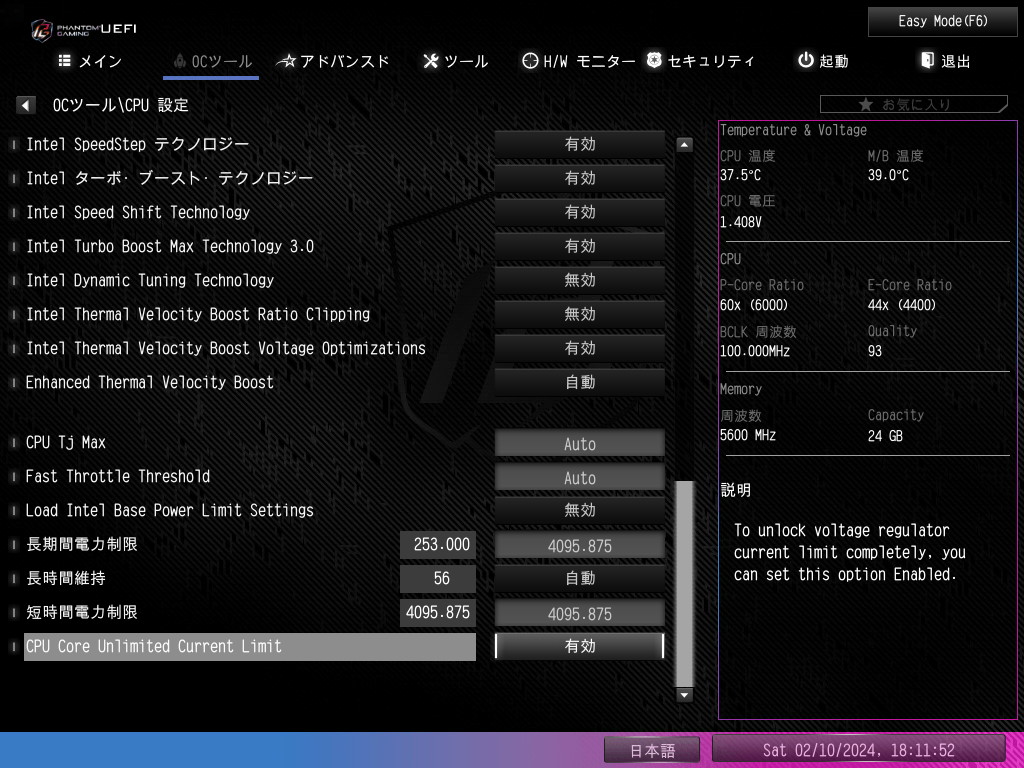Open the 長時間維持 自動 dropdown
The width and height of the screenshot is (1024, 768).
click(580, 578)
